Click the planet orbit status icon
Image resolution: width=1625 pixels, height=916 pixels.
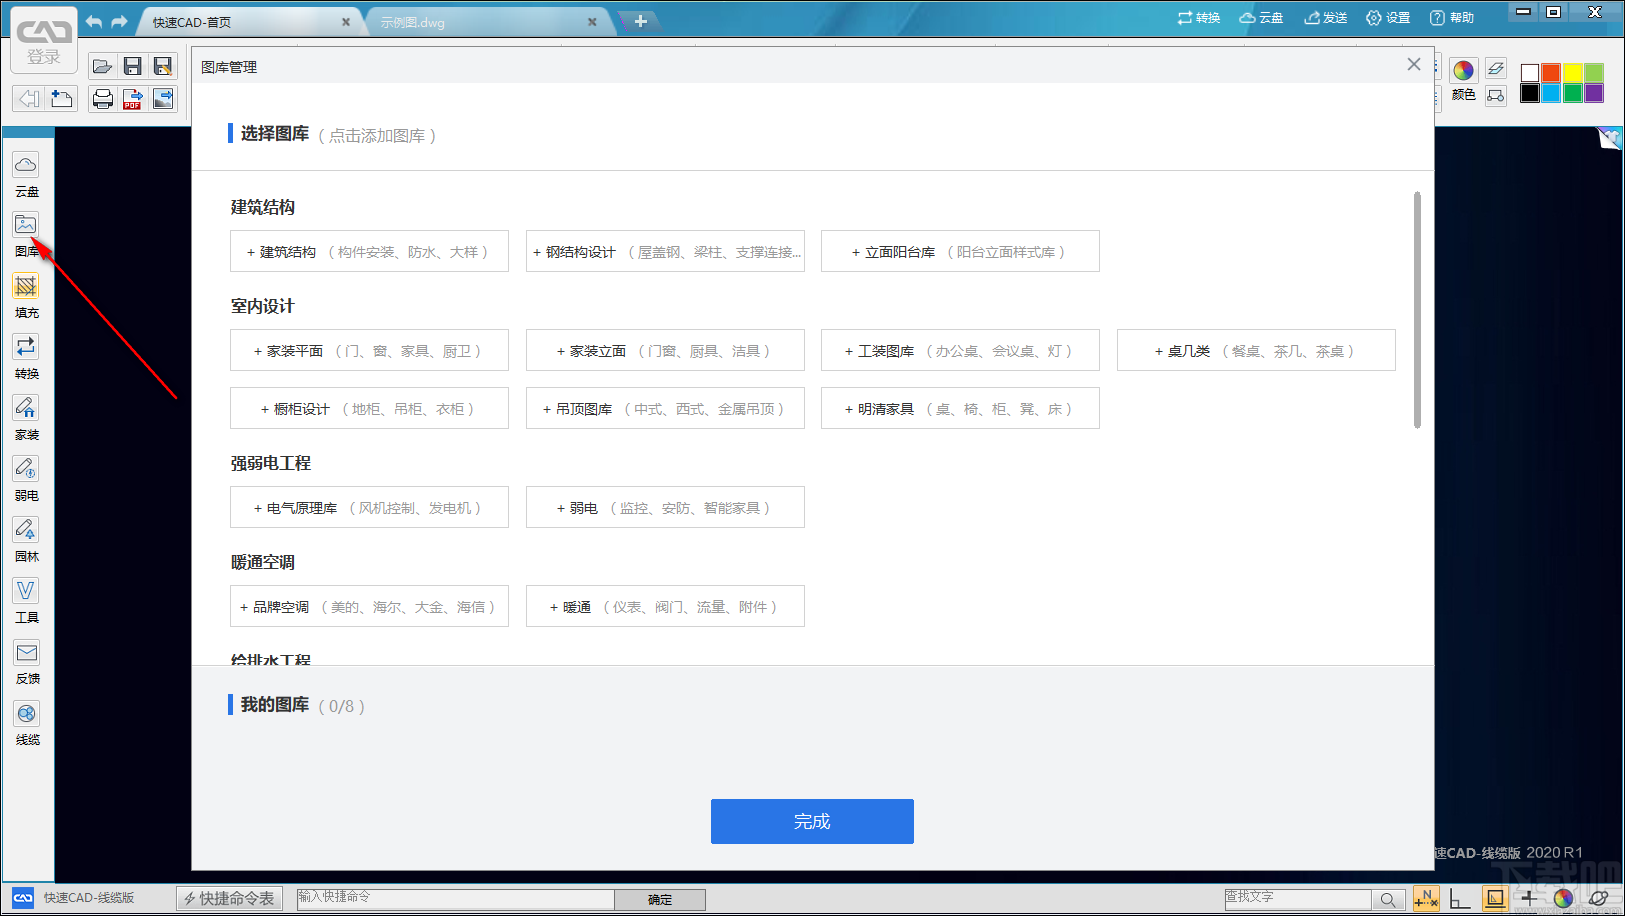pos(1597,898)
